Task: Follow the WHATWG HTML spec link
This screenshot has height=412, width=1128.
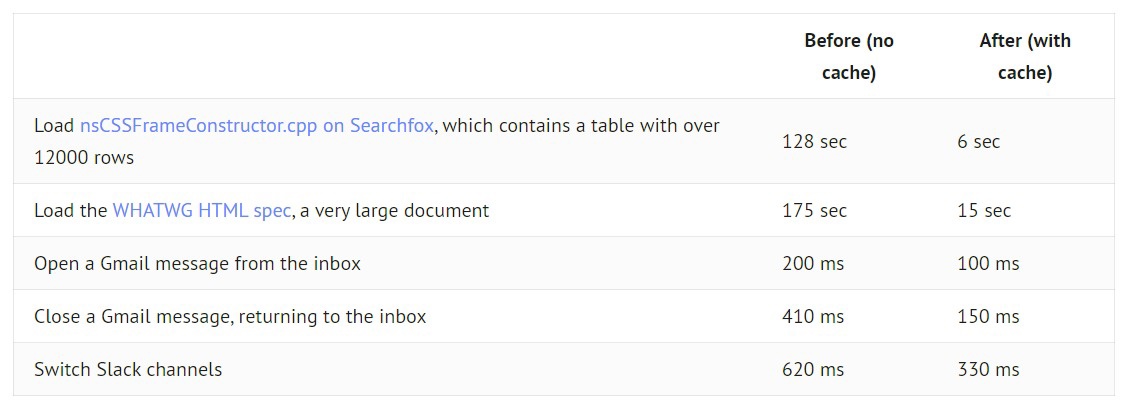Action: (x=201, y=211)
